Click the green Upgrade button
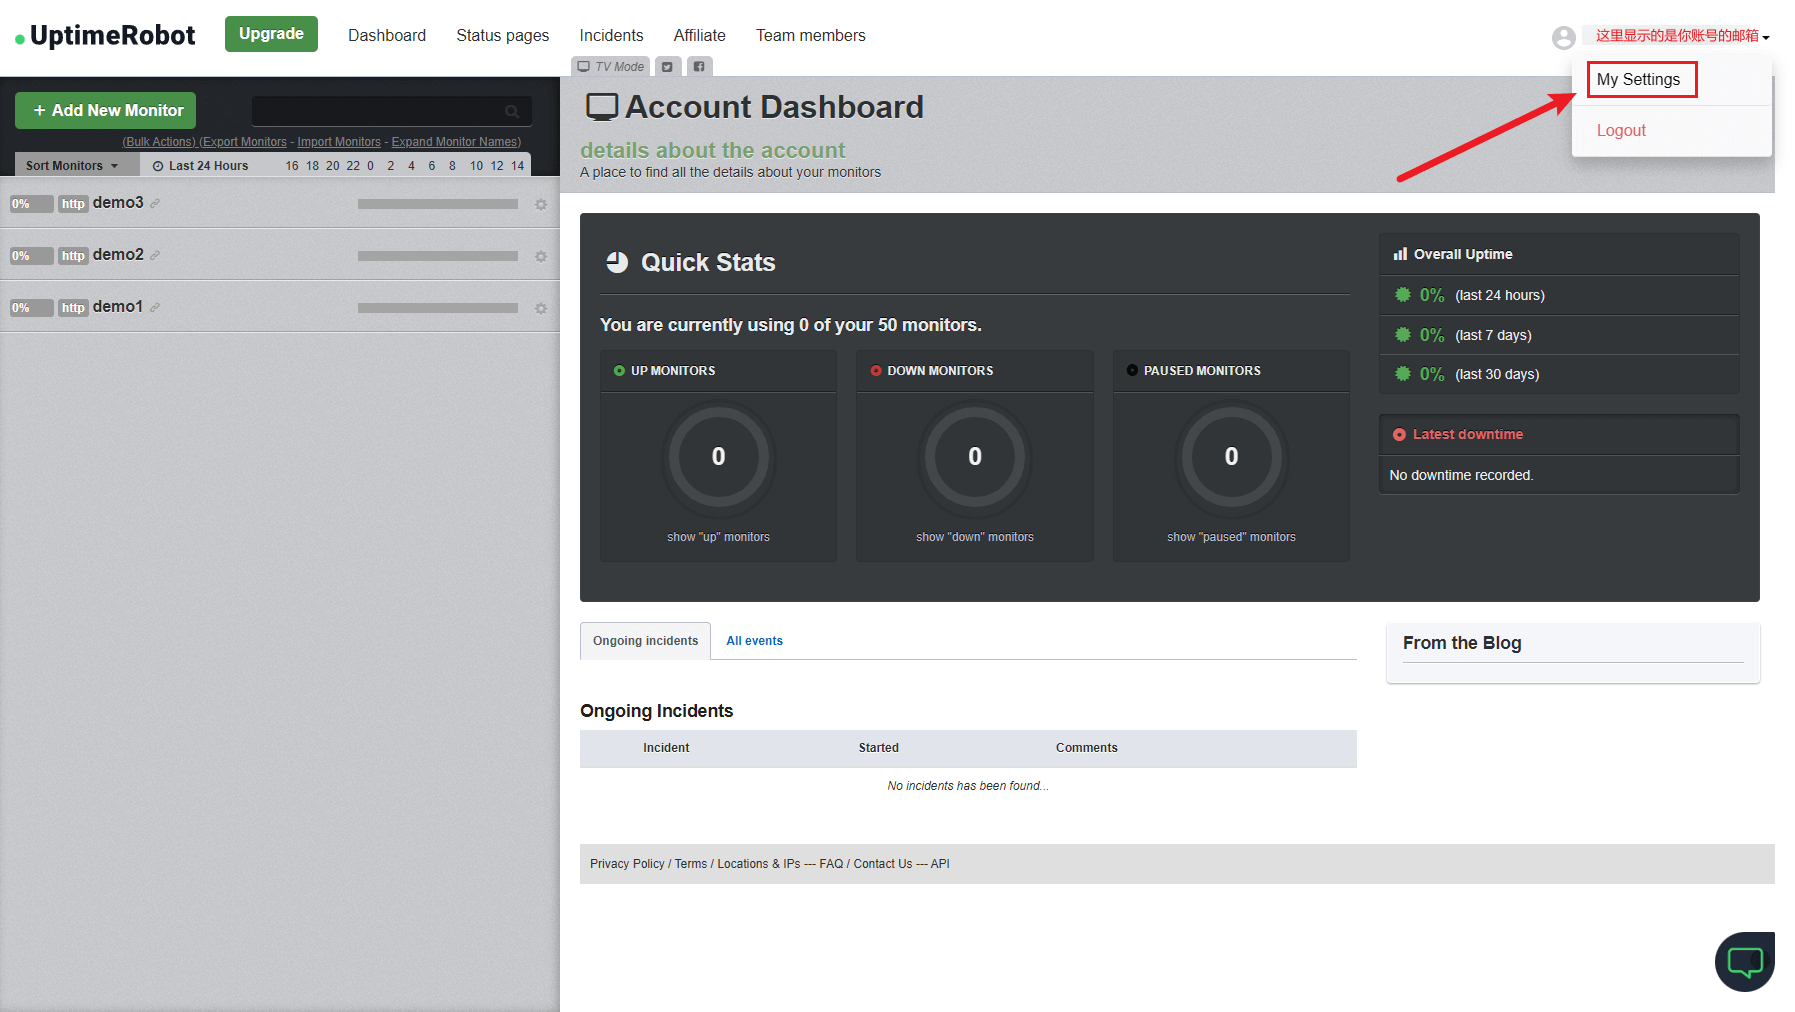The width and height of the screenshot is (1795, 1012). (271, 34)
